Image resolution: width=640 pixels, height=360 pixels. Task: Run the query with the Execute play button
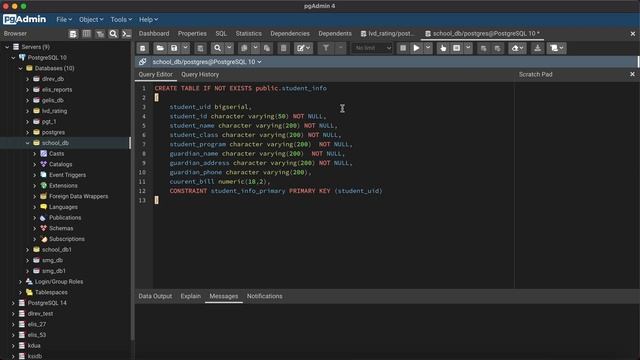point(416,48)
